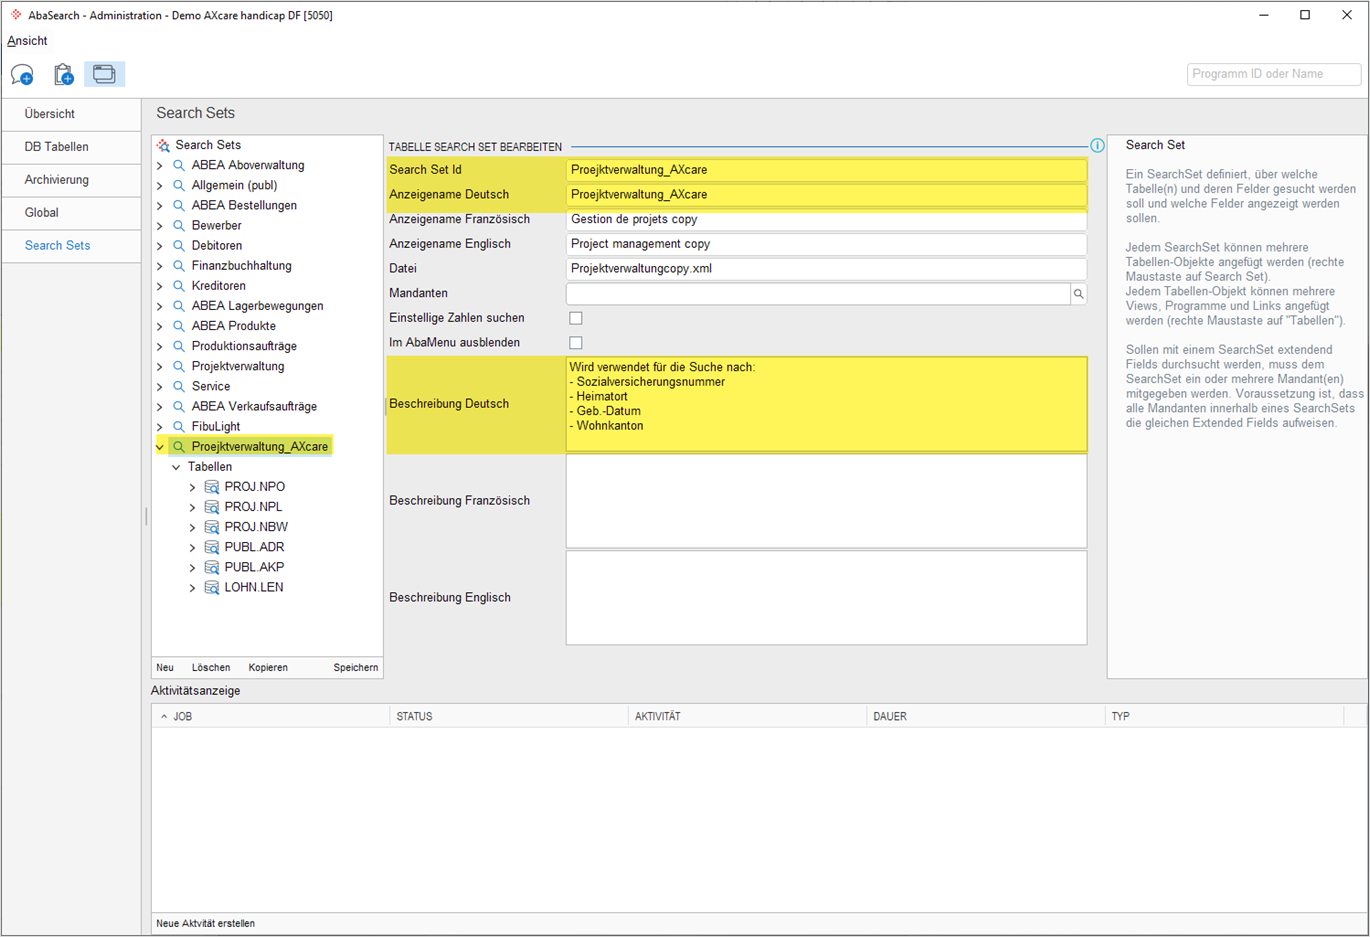Expand the PUBL.ADR table
Image resolution: width=1370 pixels, height=937 pixels.
tap(193, 547)
